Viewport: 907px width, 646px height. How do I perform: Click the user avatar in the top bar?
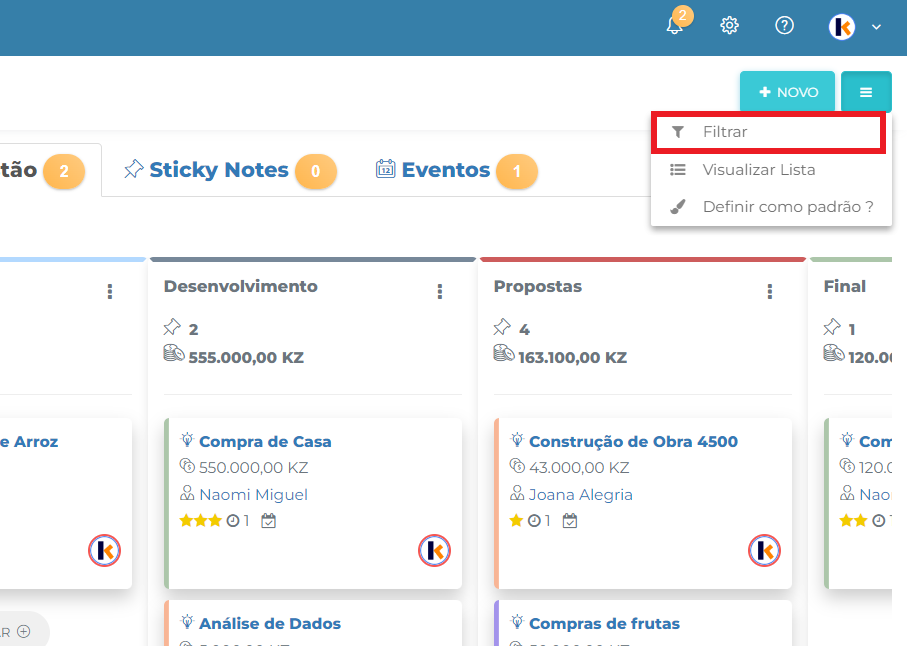[x=842, y=27]
